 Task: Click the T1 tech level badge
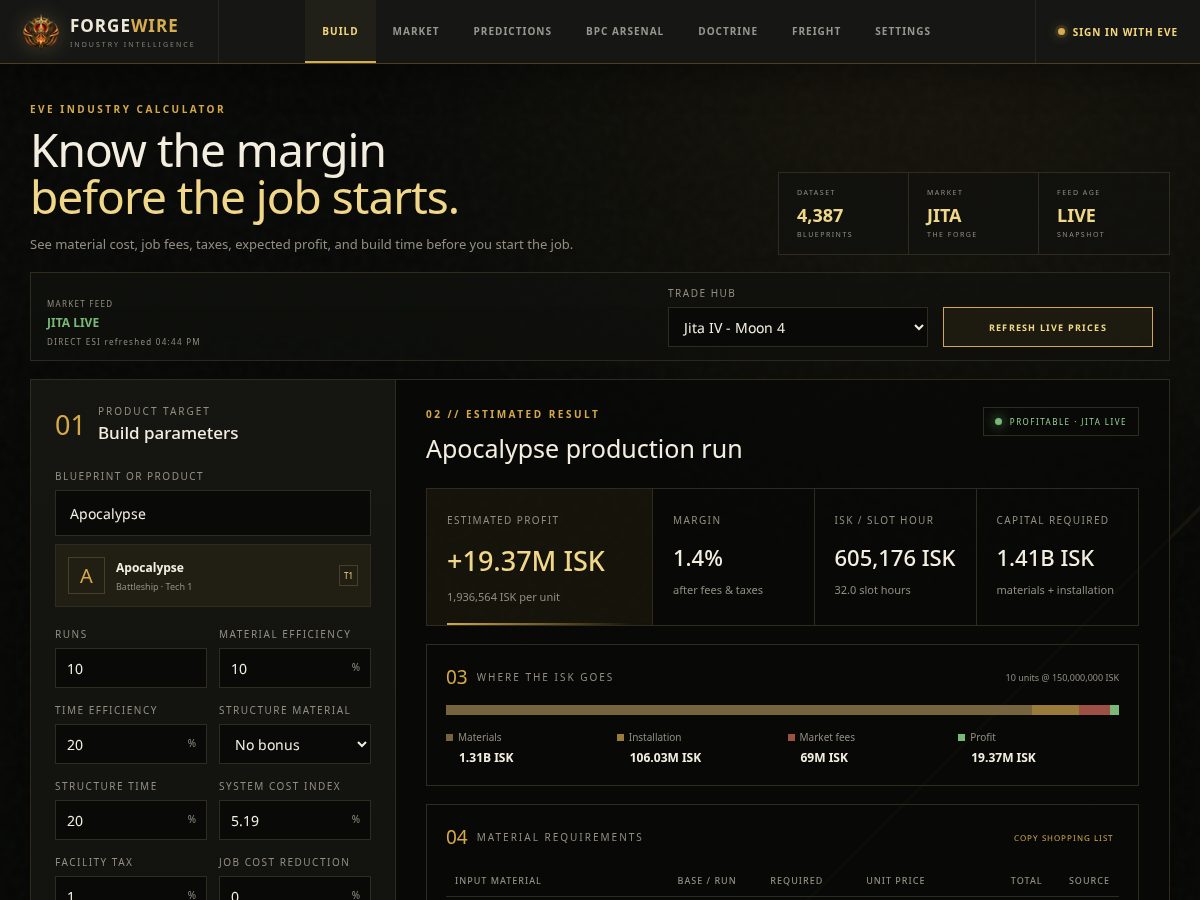pyautogui.click(x=348, y=576)
